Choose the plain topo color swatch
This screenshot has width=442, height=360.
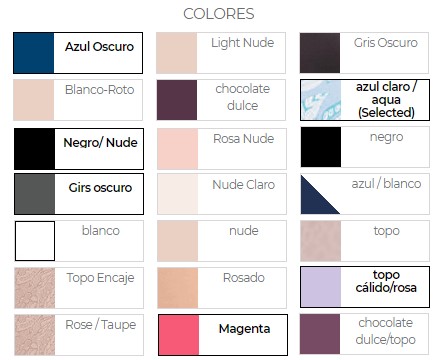365,241
